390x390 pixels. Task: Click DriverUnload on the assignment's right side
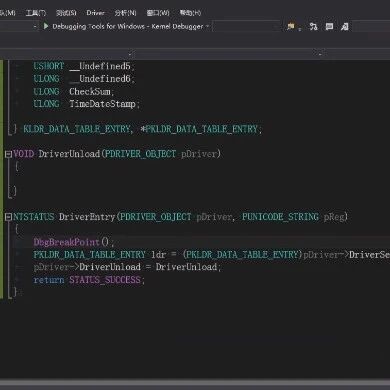click(x=186, y=267)
